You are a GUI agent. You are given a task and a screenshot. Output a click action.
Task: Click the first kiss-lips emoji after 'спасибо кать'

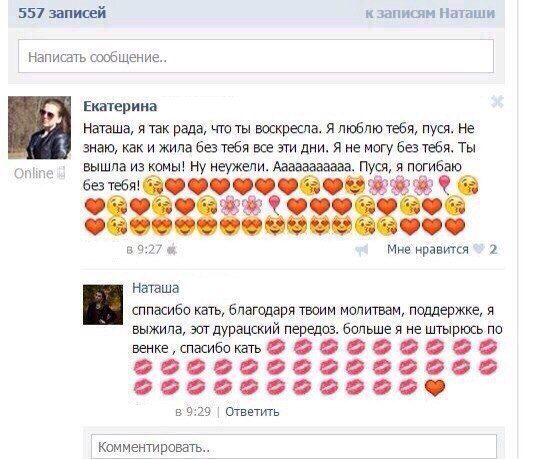tap(276, 348)
